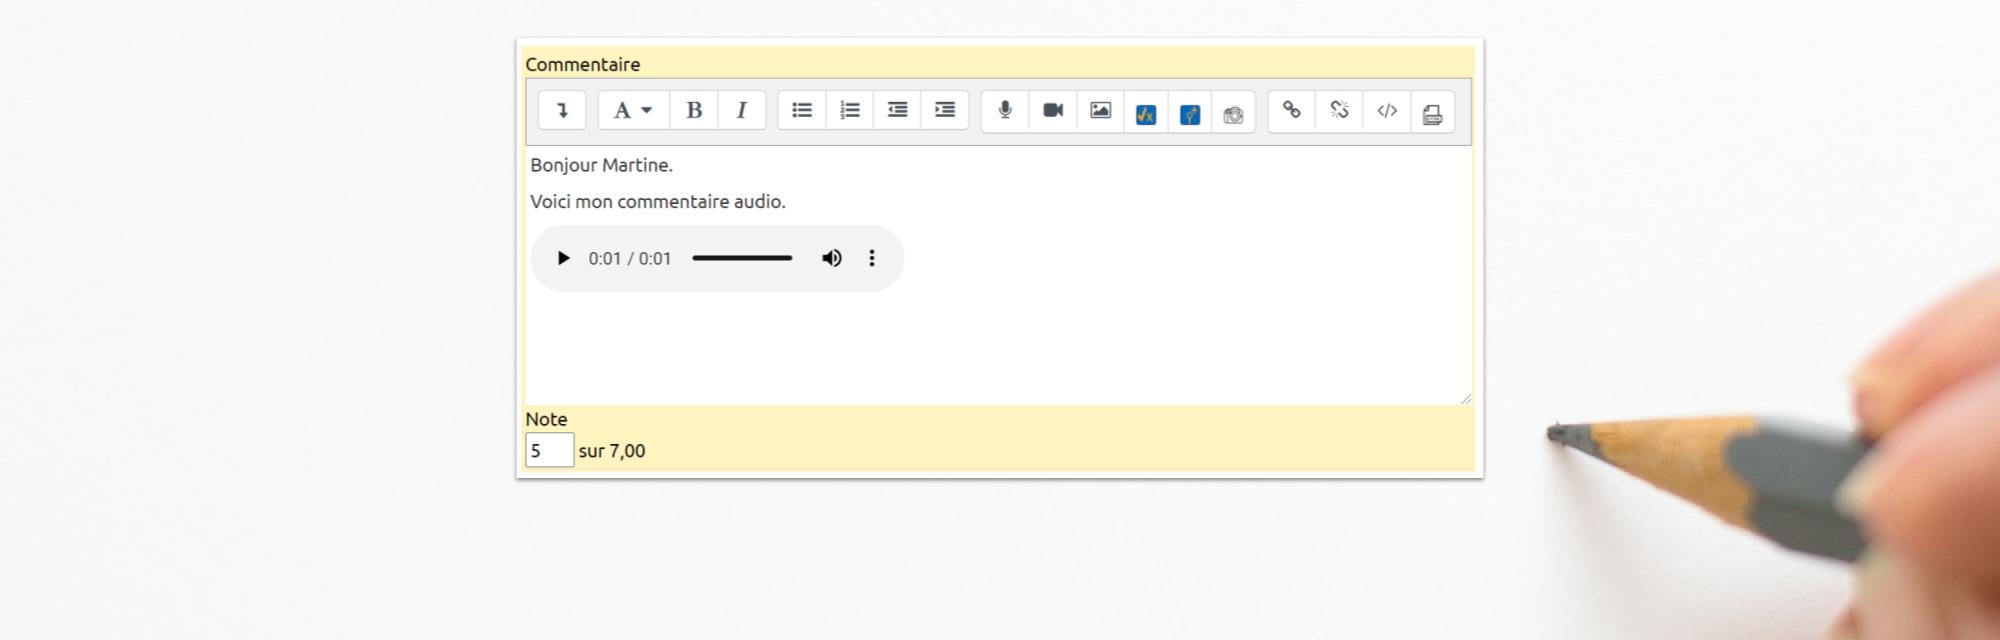Record audio with the microphone icon
The height and width of the screenshot is (640, 2000).
click(x=1005, y=111)
